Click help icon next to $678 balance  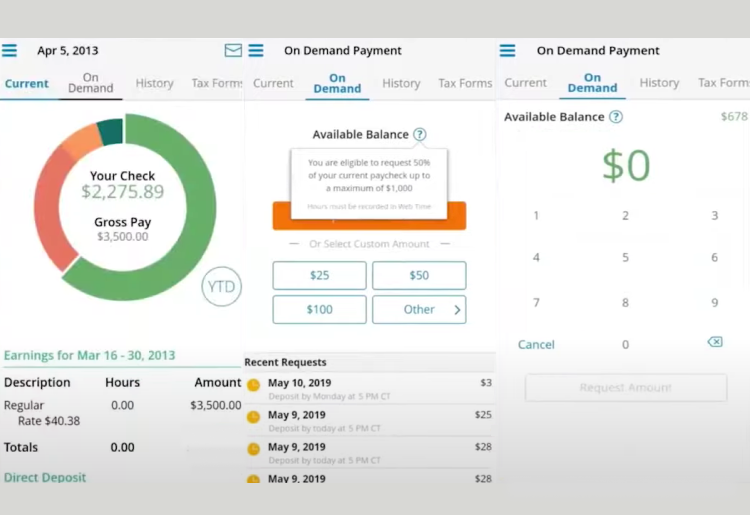tap(616, 117)
